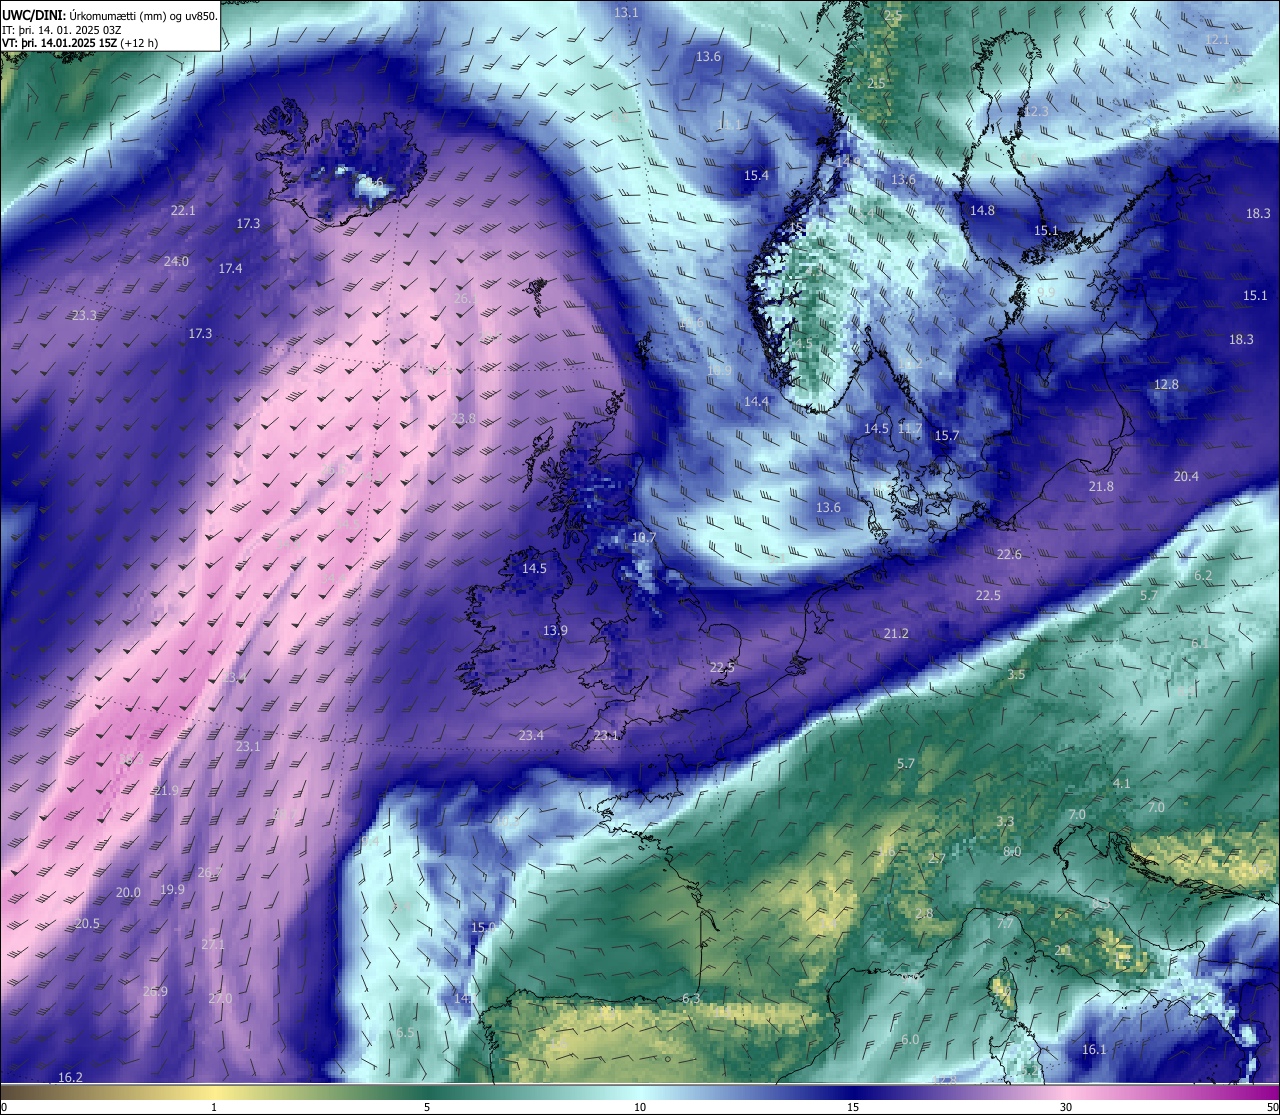Click the 'IT: þri. 14. 01. 2025 03Z' line
The width and height of the screenshot is (1280, 1115).
tap(62, 30)
